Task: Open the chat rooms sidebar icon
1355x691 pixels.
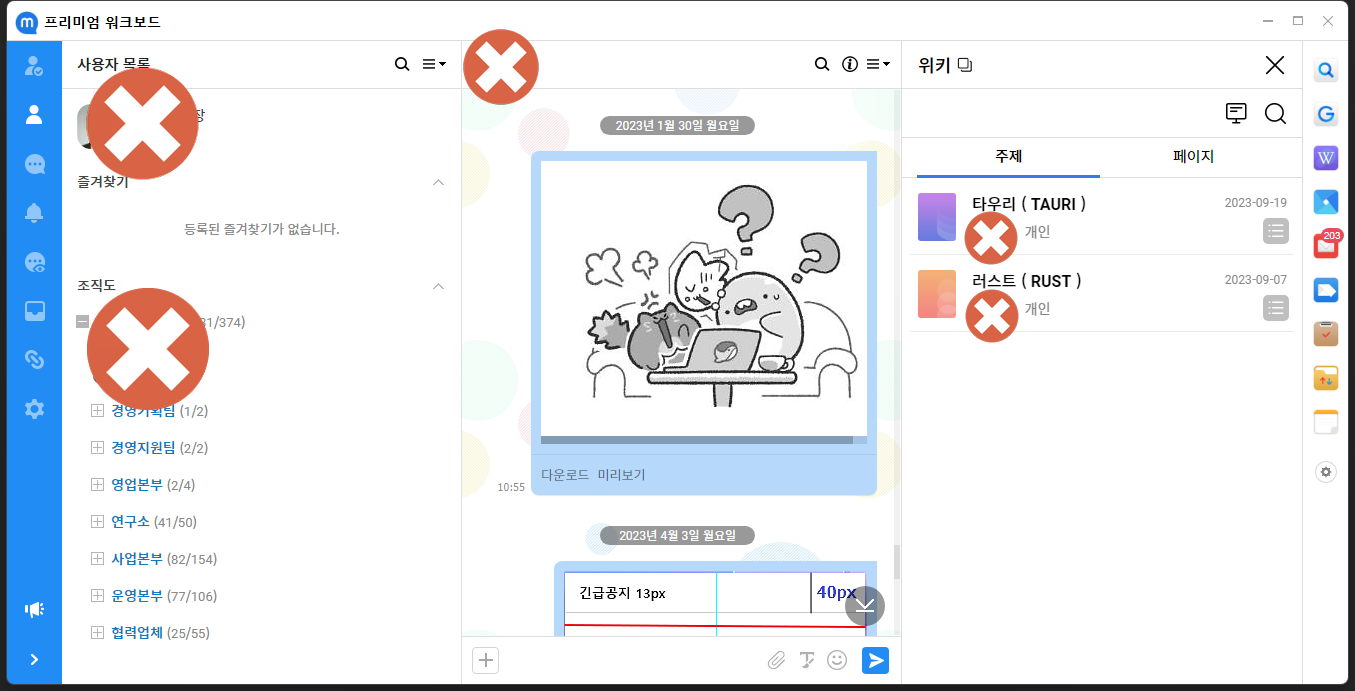Action: [x=34, y=164]
